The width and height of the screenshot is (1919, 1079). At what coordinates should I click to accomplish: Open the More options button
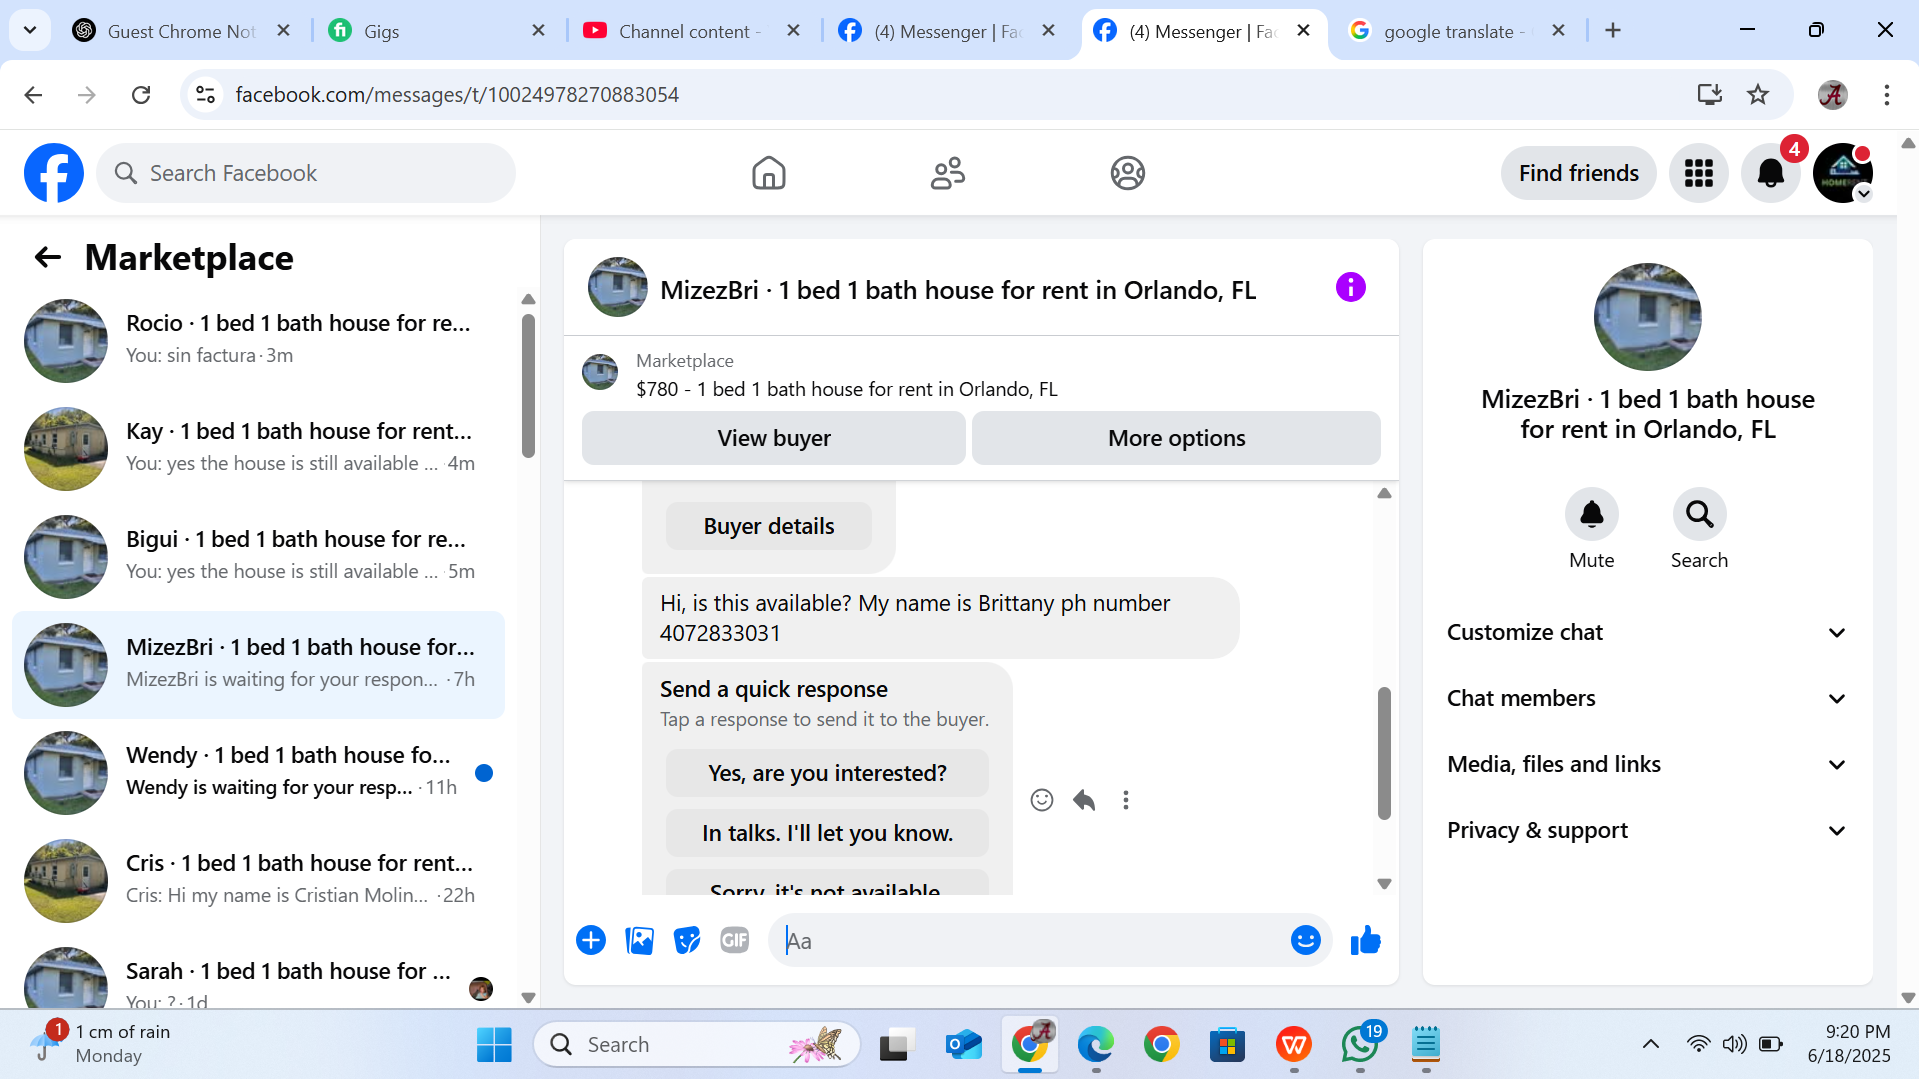coord(1176,438)
